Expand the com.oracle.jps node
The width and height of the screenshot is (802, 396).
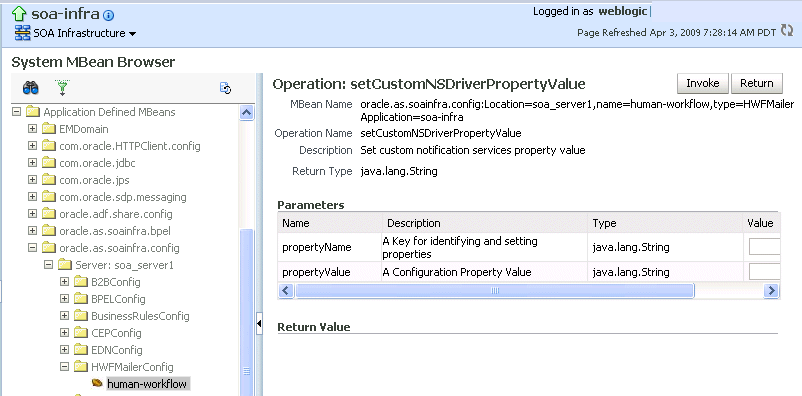(33, 180)
